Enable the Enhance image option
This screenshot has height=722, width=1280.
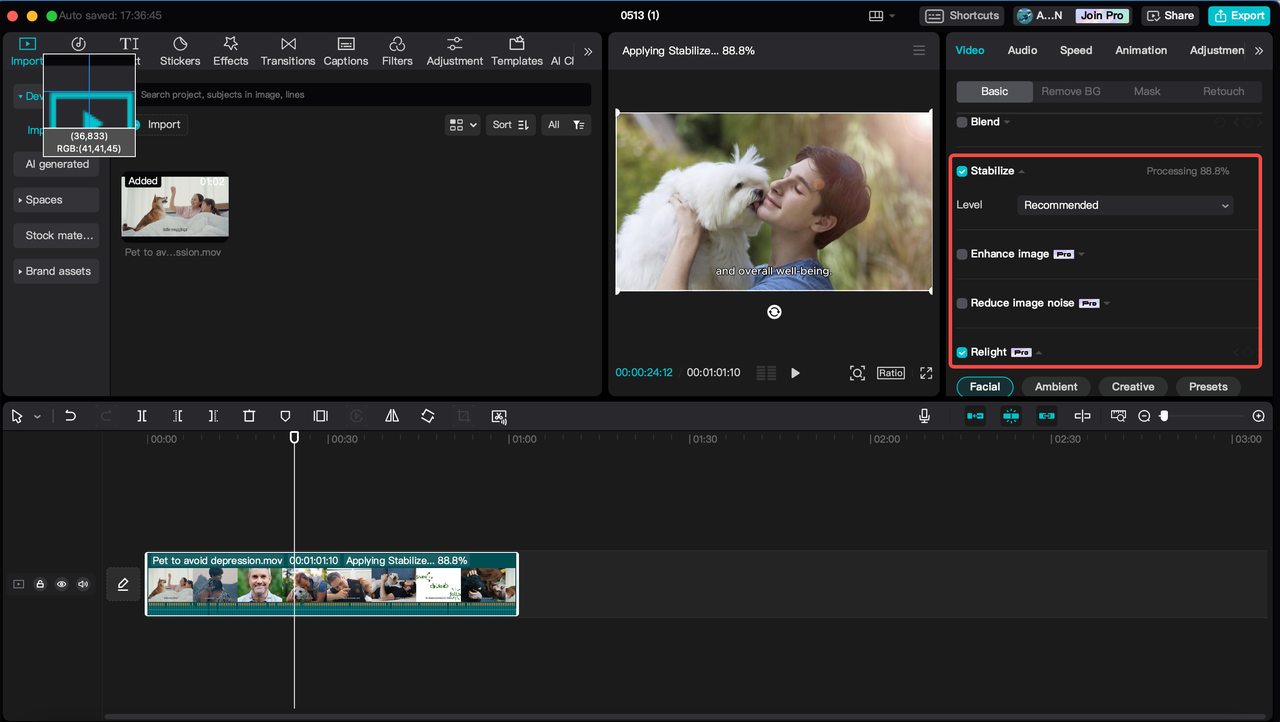point(962,254)
